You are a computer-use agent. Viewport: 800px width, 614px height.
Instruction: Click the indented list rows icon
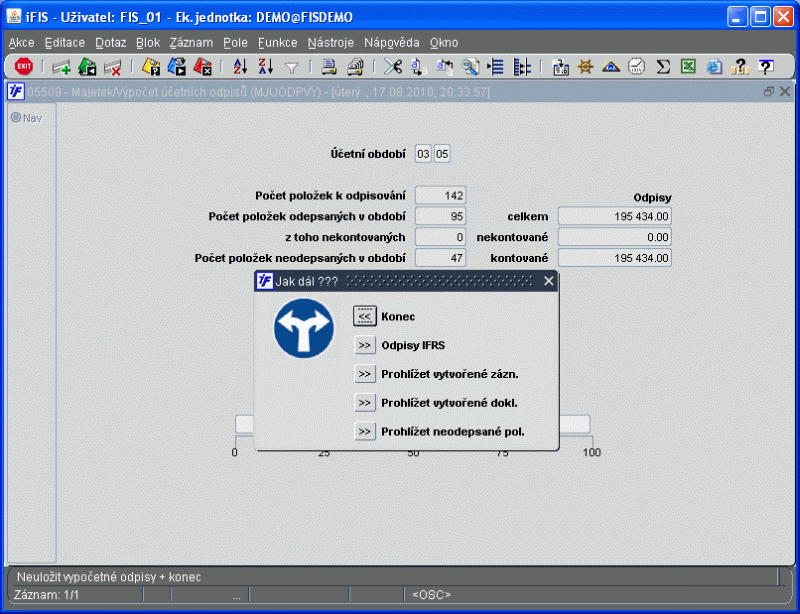495,67
